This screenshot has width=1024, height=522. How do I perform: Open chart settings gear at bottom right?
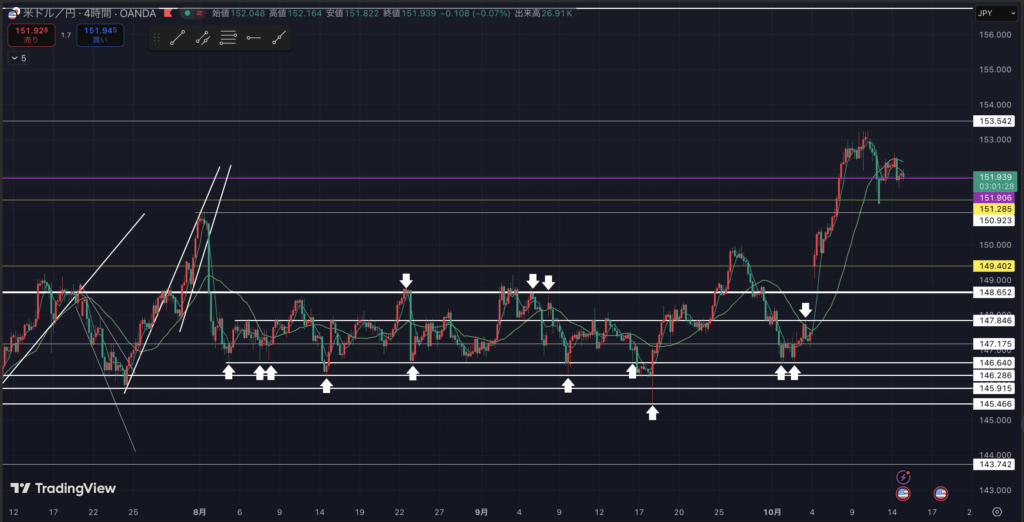click(x=1009, y=510)
